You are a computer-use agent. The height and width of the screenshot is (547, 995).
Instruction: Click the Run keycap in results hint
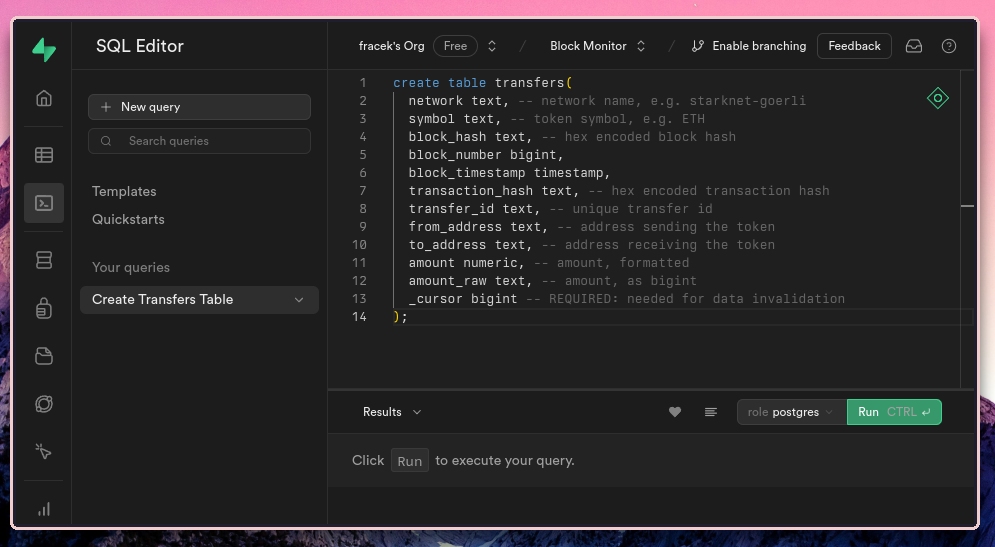409,461
